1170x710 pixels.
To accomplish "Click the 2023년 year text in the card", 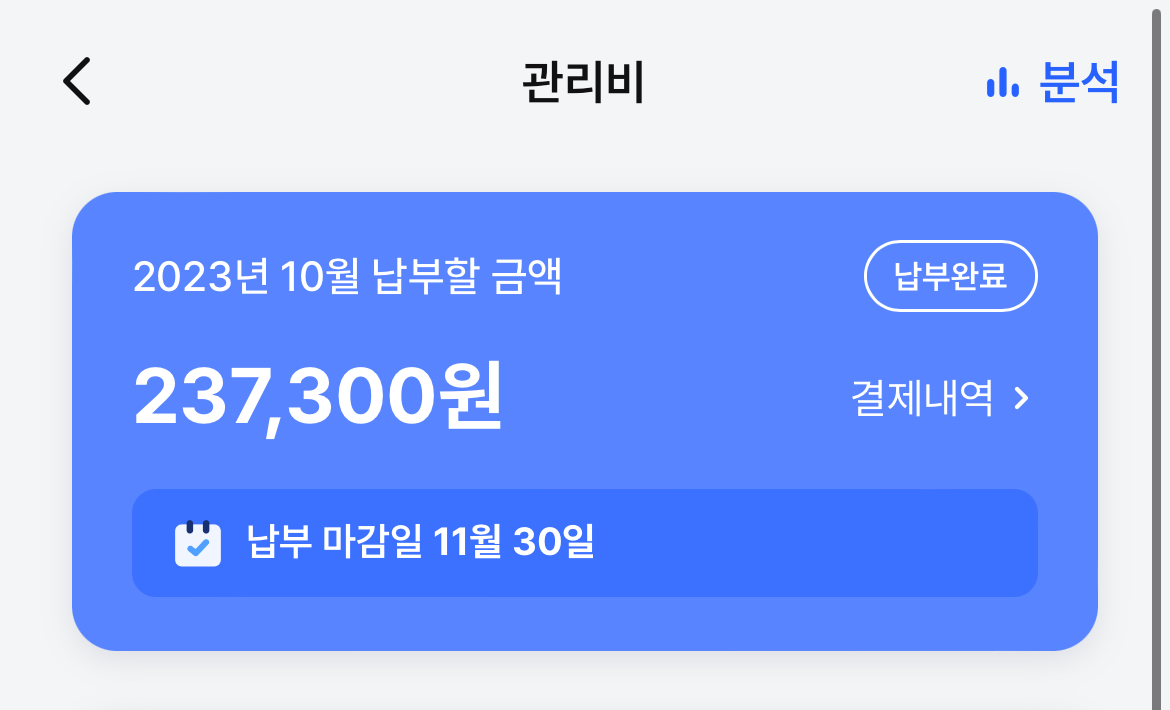I will (201, 277).
